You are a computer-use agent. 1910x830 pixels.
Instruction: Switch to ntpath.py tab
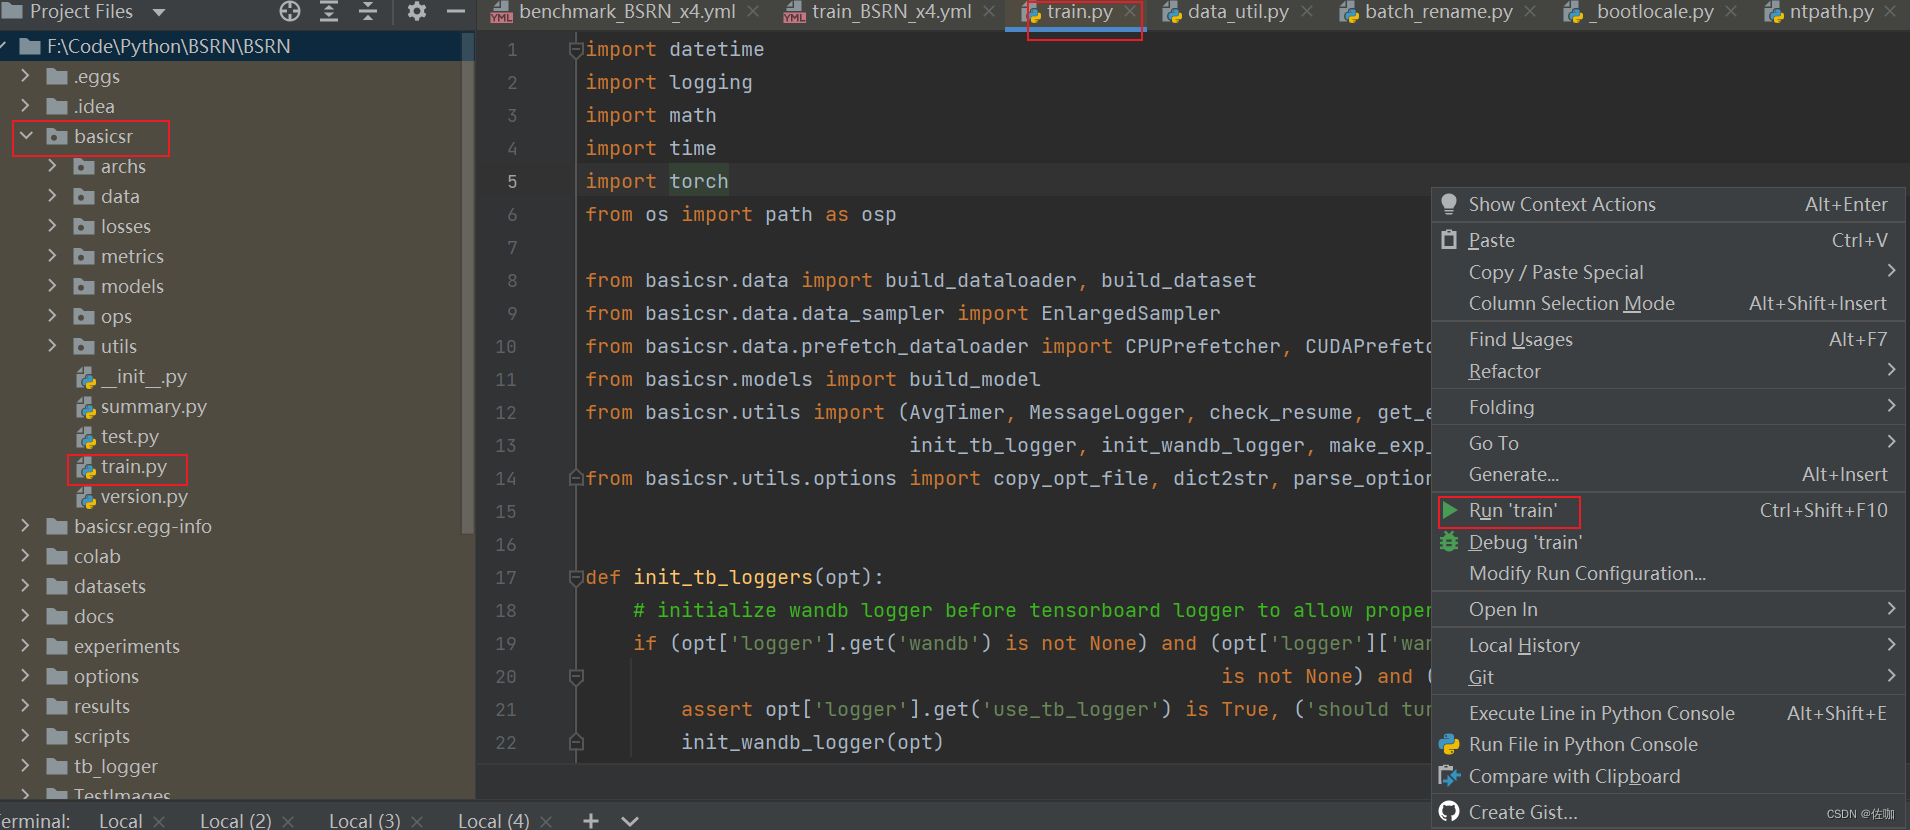pyautogui.click(x=1831, y=12)
